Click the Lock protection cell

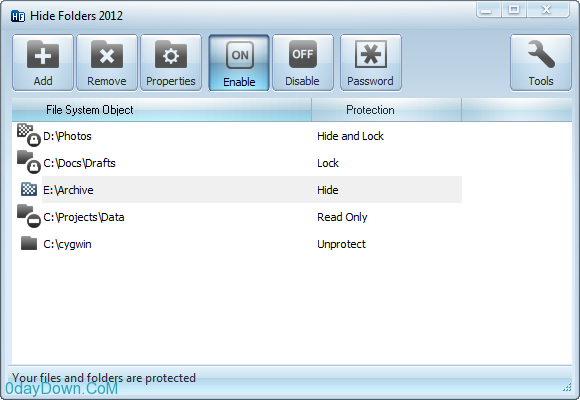pos(328,163)
